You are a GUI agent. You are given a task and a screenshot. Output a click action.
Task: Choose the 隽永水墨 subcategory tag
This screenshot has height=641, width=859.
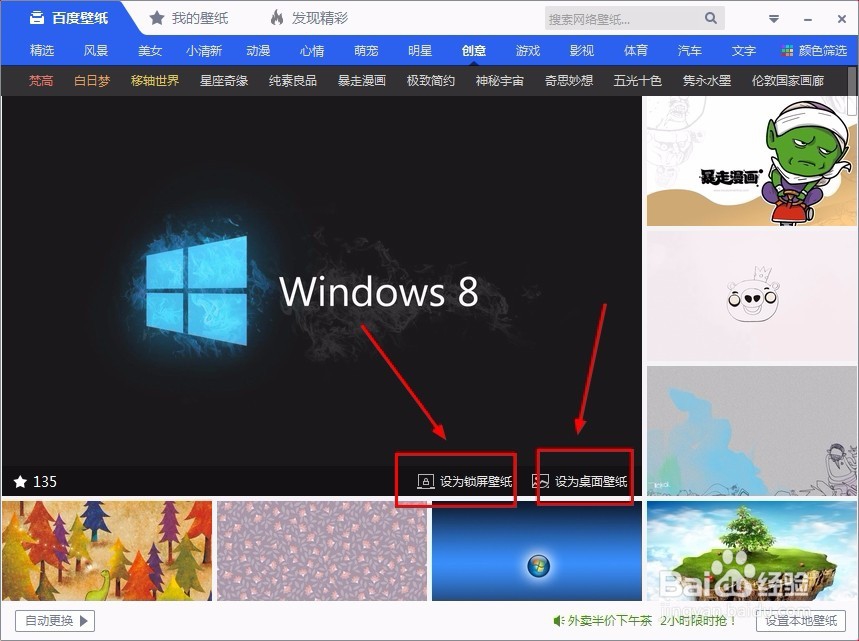(x=707, y=81)
